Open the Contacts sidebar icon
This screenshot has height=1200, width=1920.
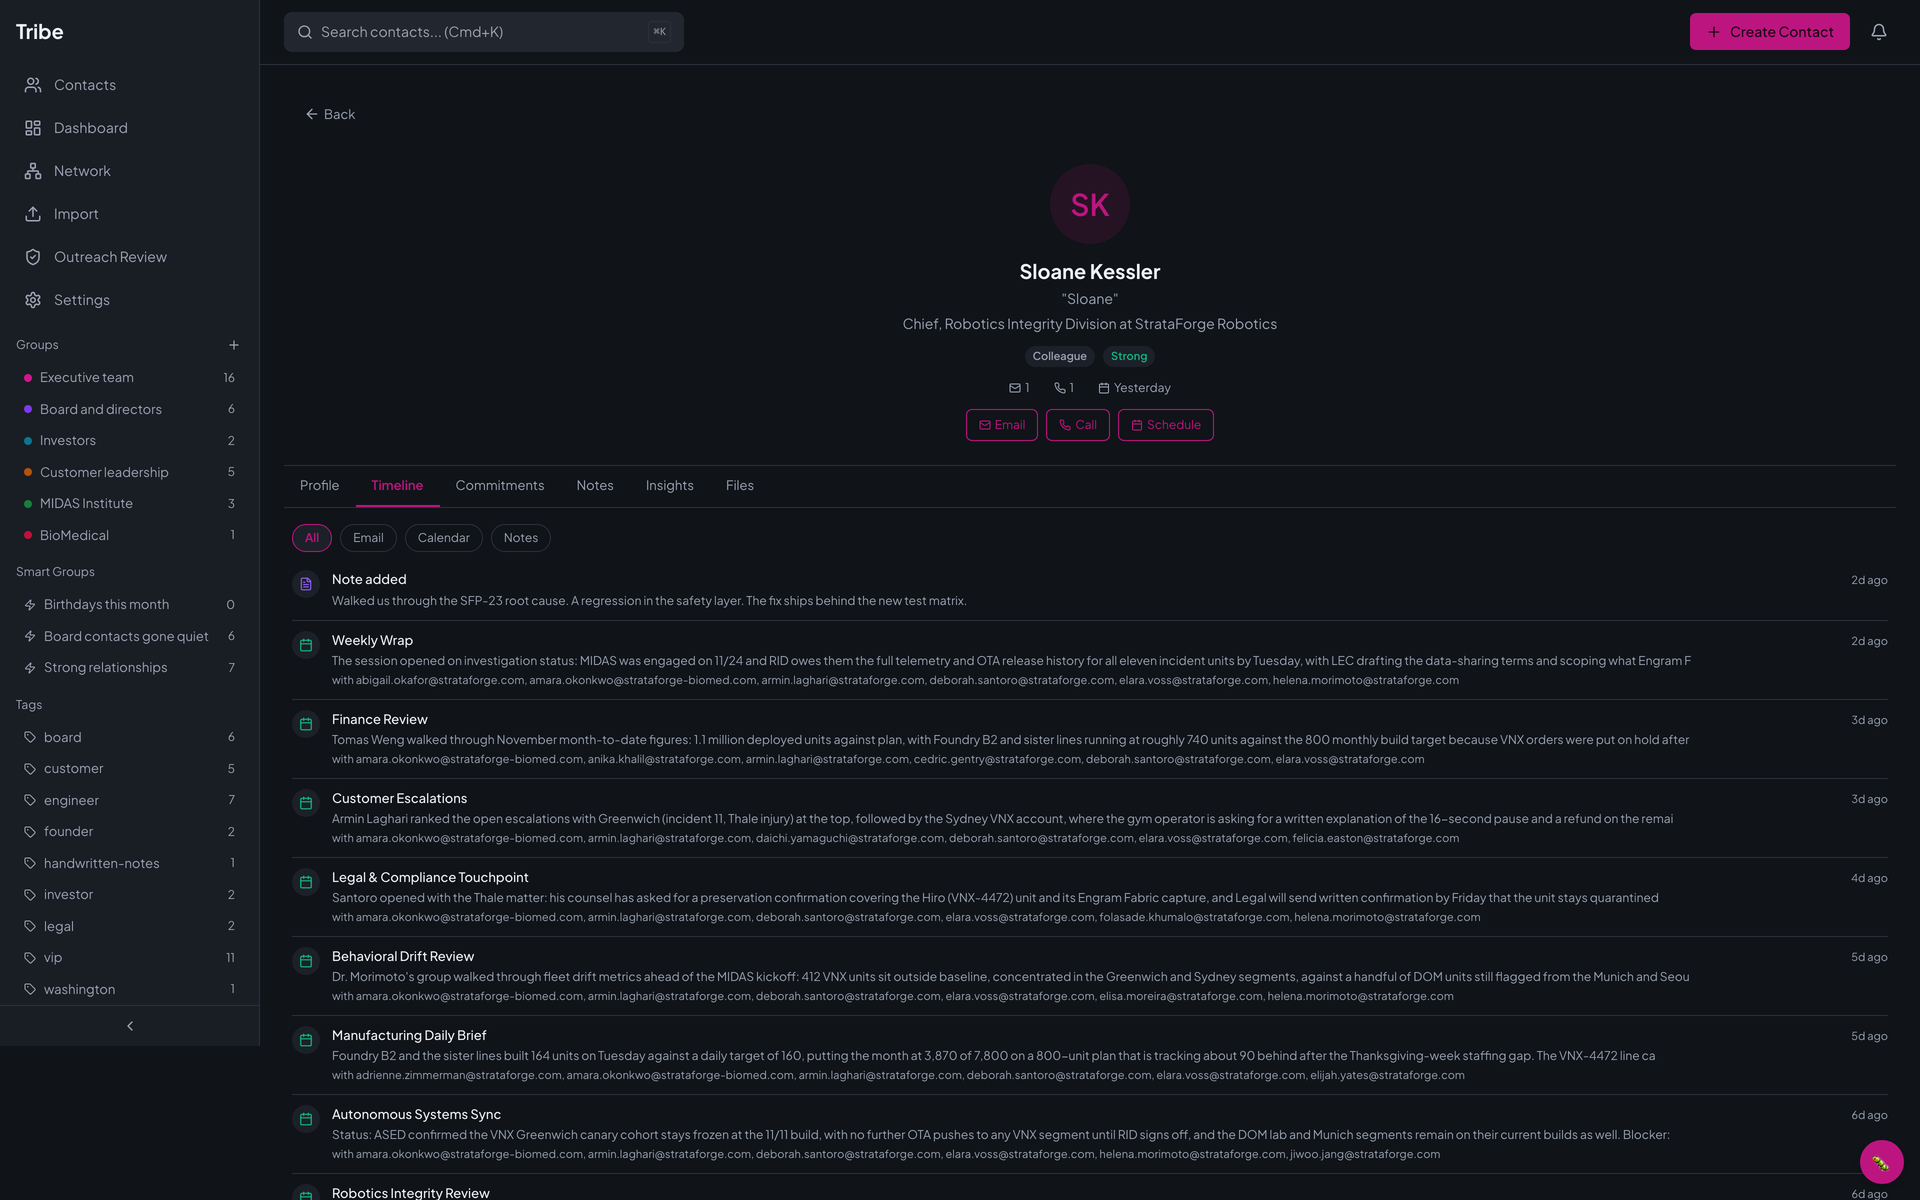click(33, 85)
